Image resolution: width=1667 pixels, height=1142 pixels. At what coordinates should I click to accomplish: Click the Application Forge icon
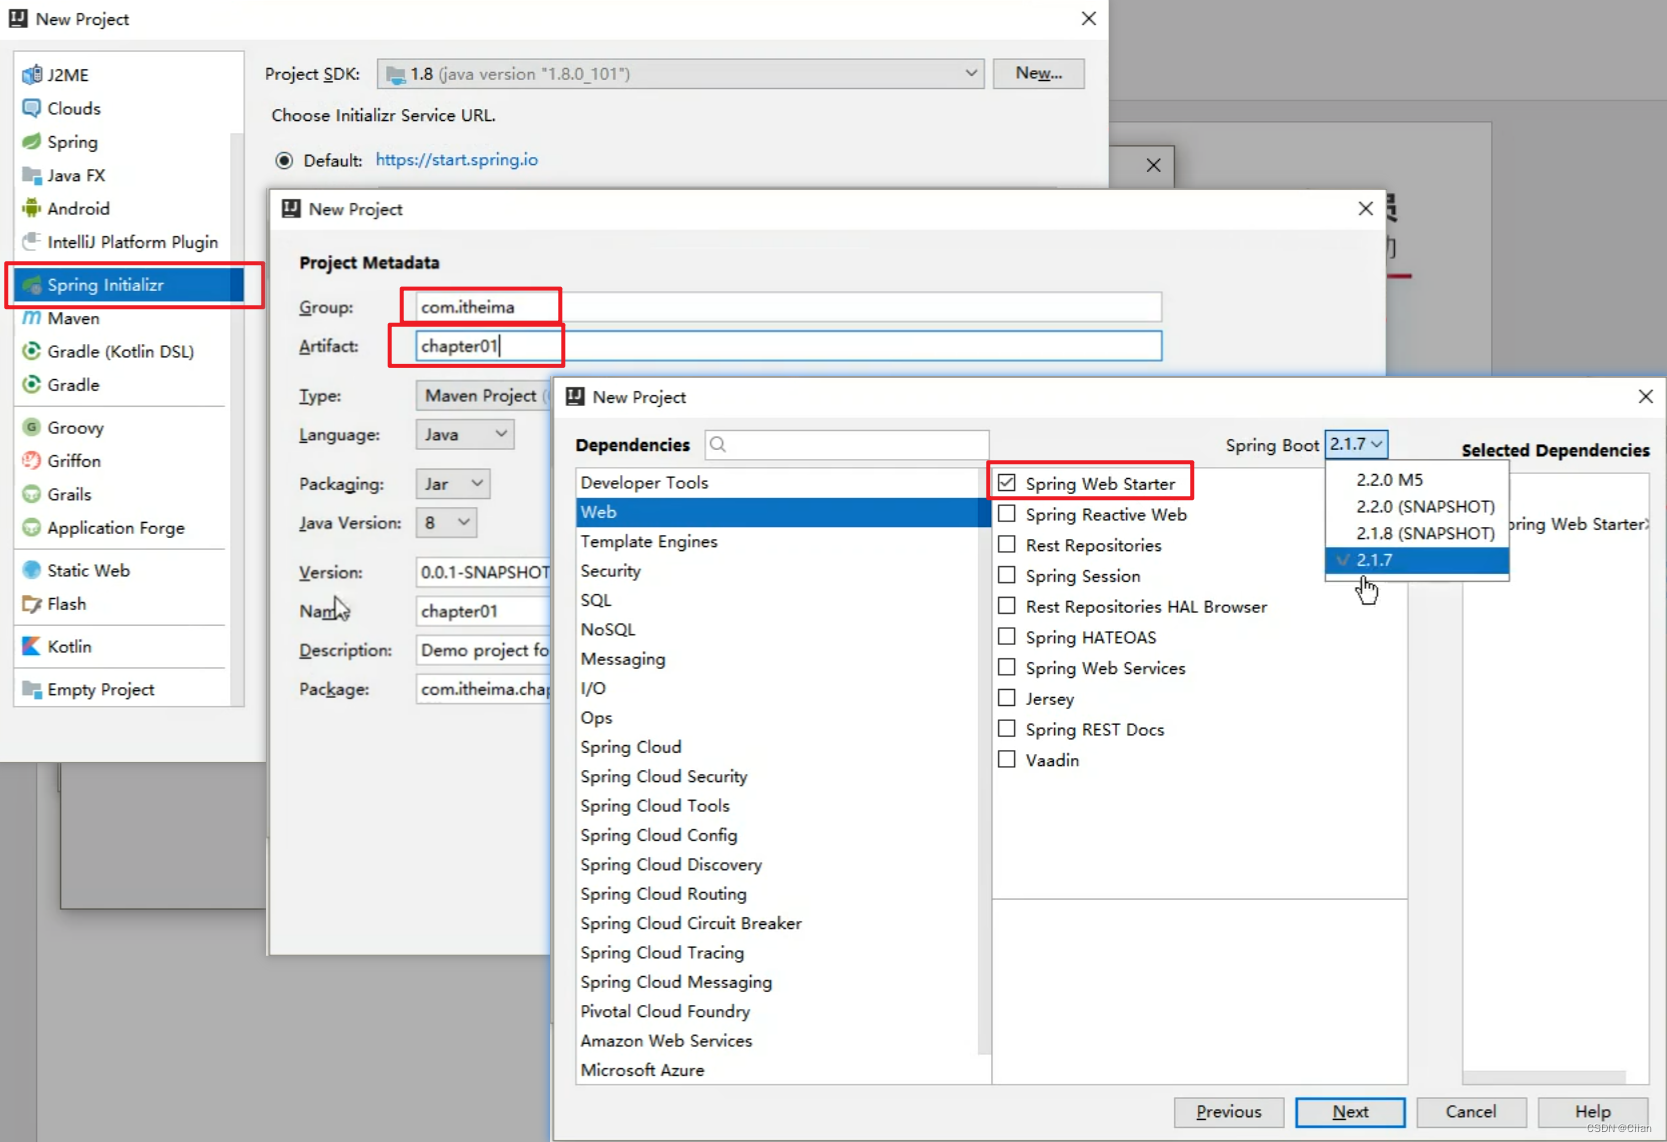[x=32, y=527]
